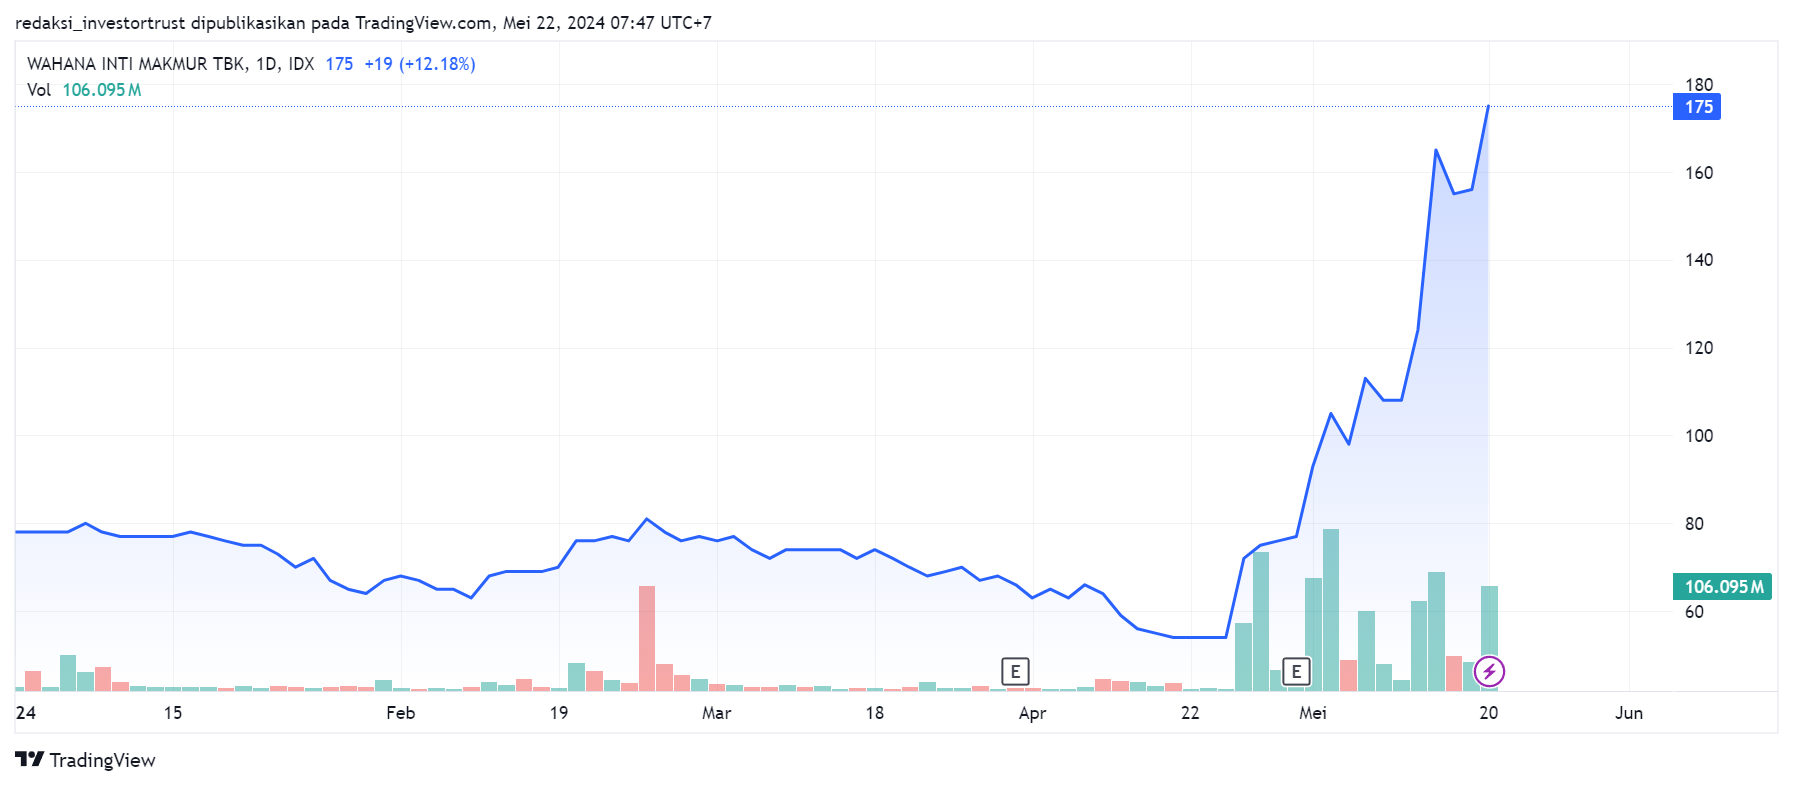Click the Jun date axis label

(x=1629, y=713)
